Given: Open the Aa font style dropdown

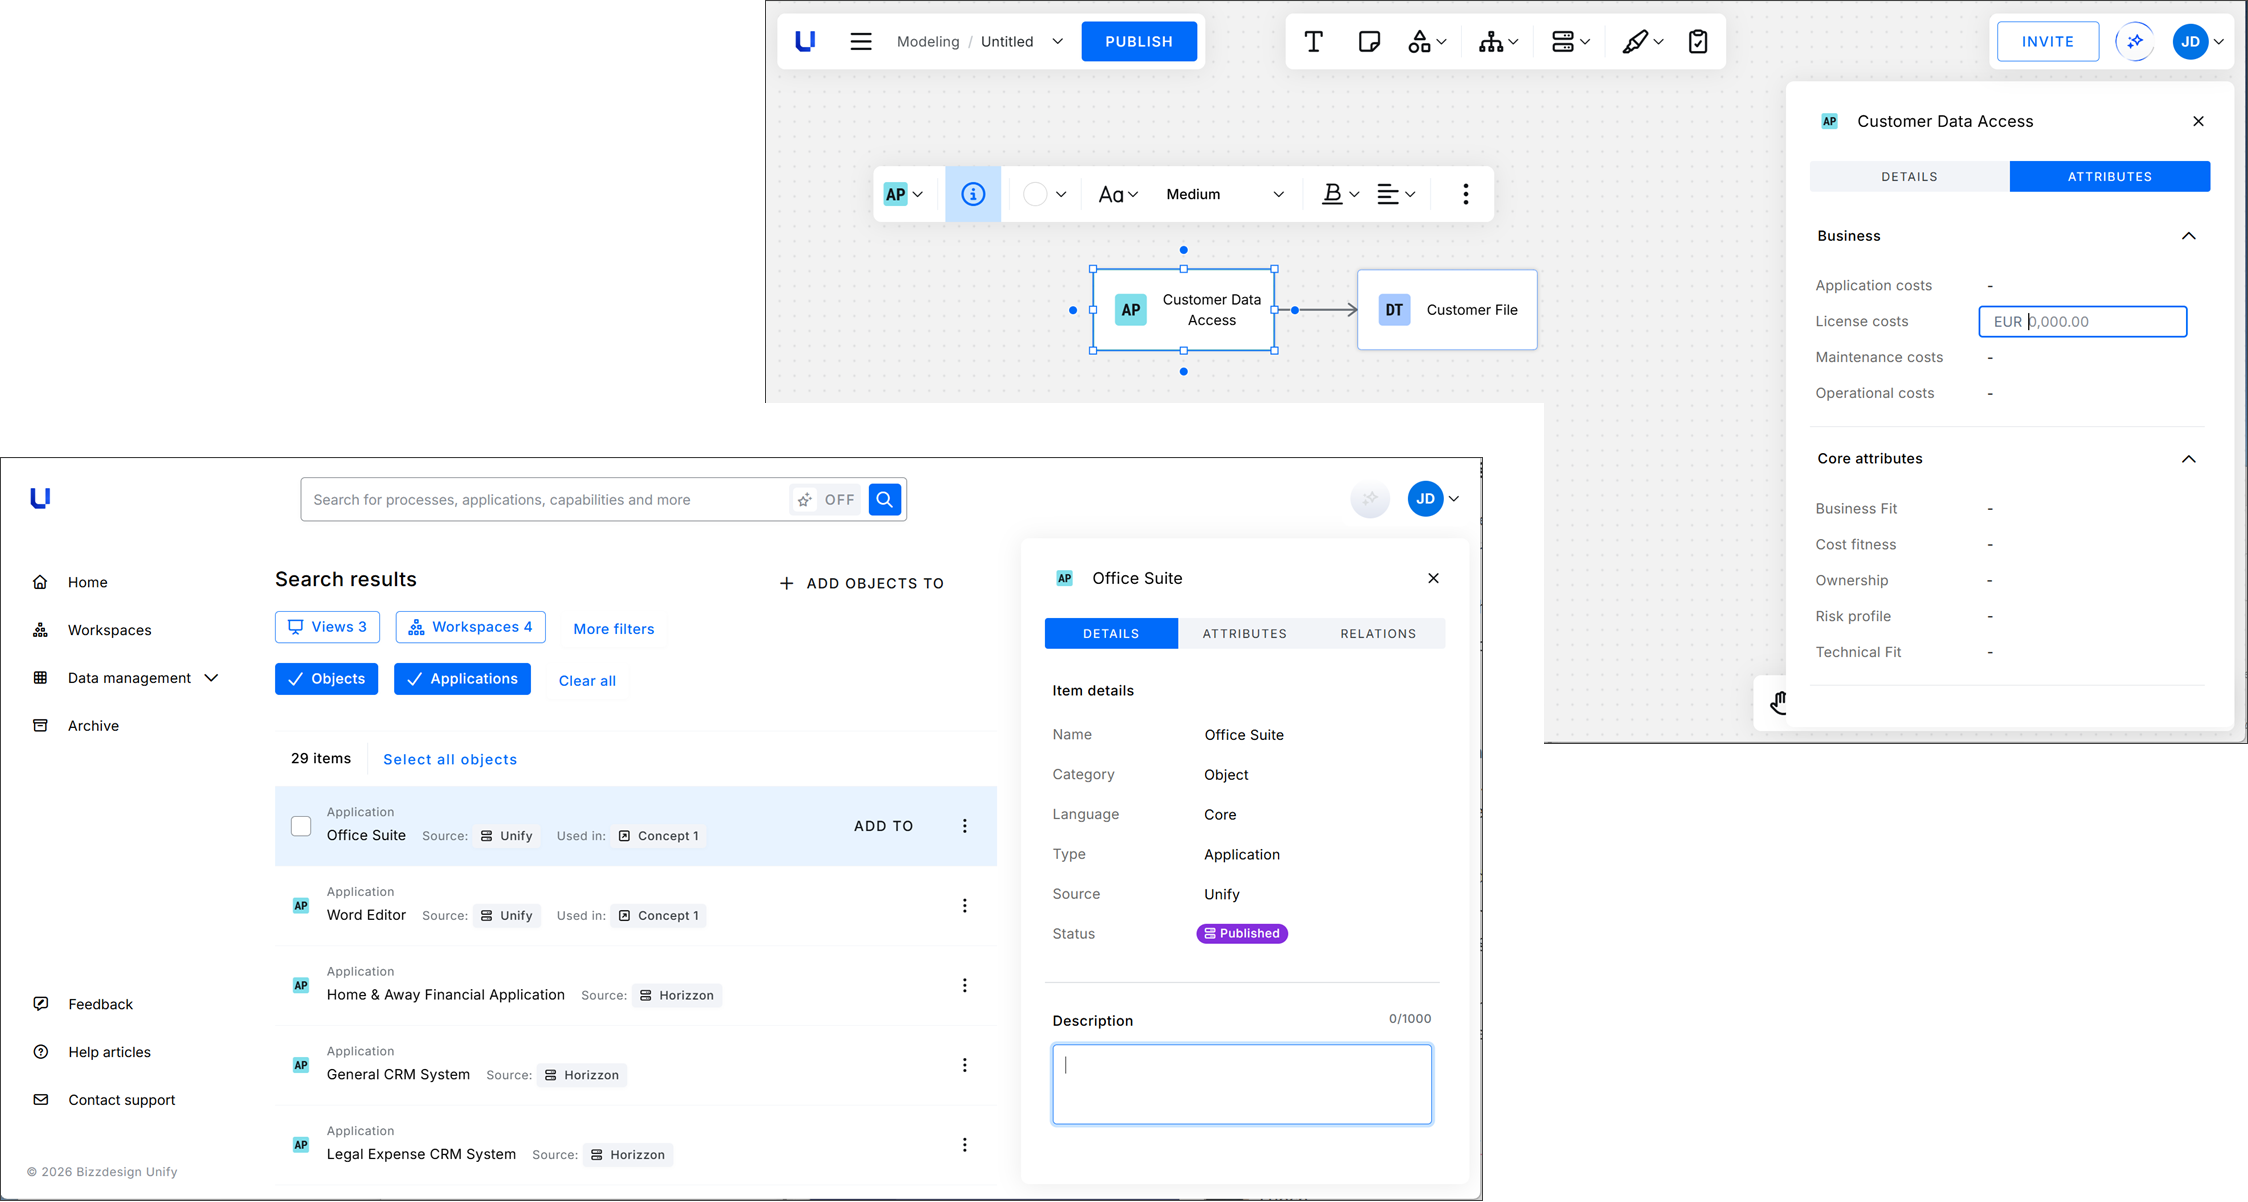Looking at the screenshot, I should tap(1118, 194).
